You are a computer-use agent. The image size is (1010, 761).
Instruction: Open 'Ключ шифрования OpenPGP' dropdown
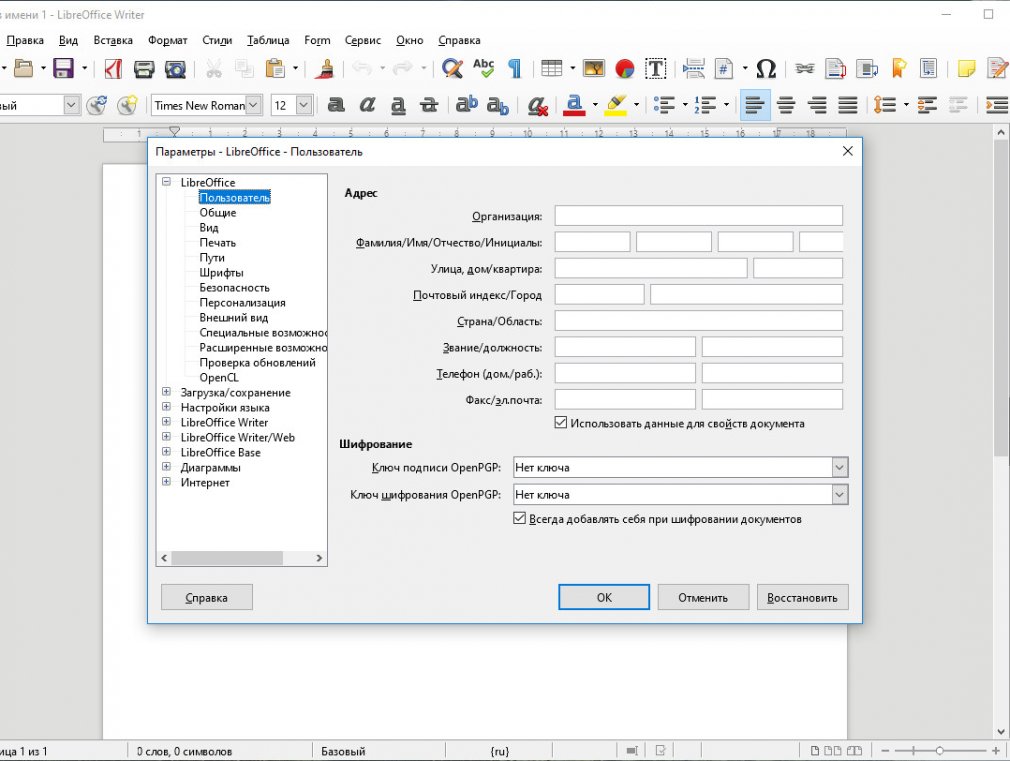pos(839,494)
